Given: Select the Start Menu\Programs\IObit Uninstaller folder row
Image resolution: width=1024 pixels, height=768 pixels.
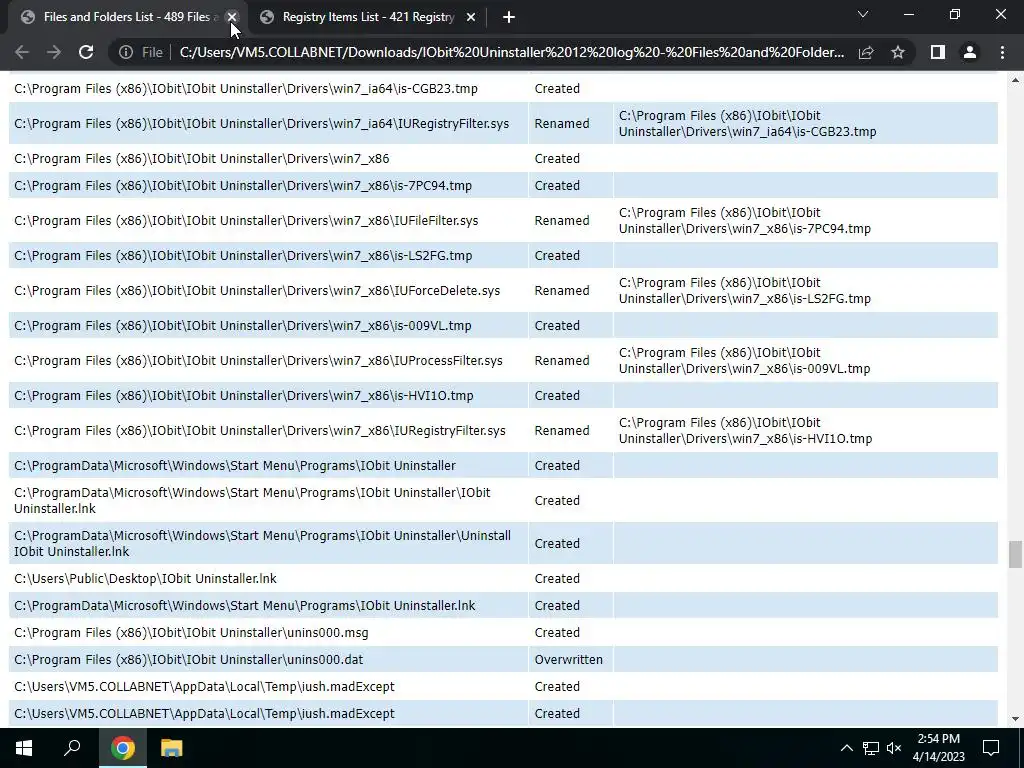Looking at the screenshot, I should (503, 466).
